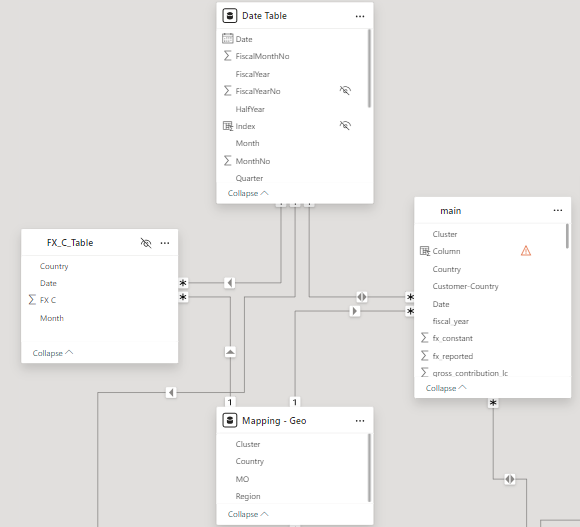Select Region field in Mapping - Geo
The image size is (580, 527).
[248, 496]
